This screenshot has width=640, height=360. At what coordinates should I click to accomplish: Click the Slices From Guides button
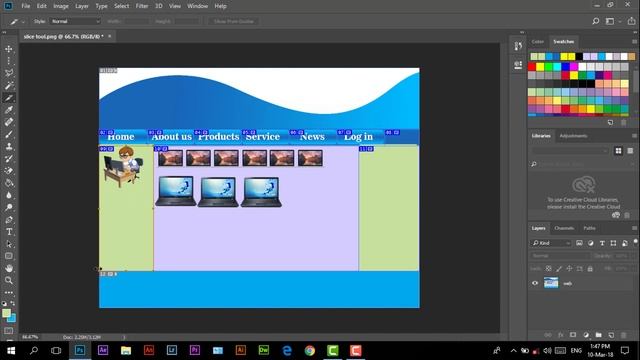233,21
